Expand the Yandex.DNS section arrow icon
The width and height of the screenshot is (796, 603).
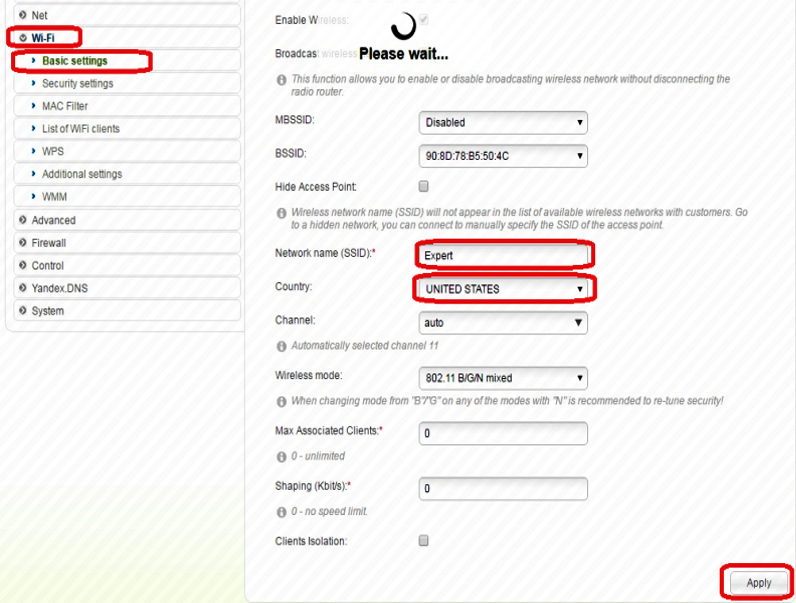coord(22,288)
